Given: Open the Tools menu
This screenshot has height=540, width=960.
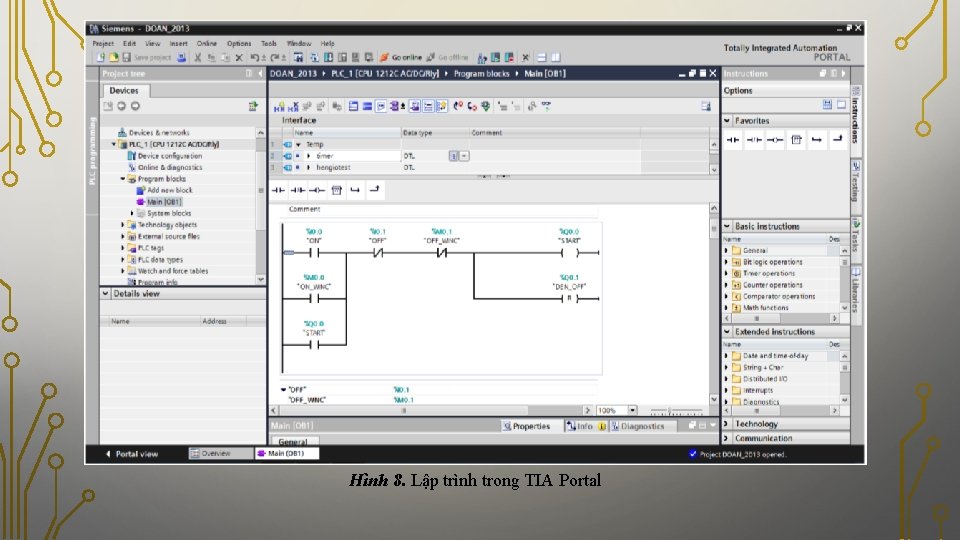Looking at the screenshot, I should pyautogui.click(x=269, y=43).
